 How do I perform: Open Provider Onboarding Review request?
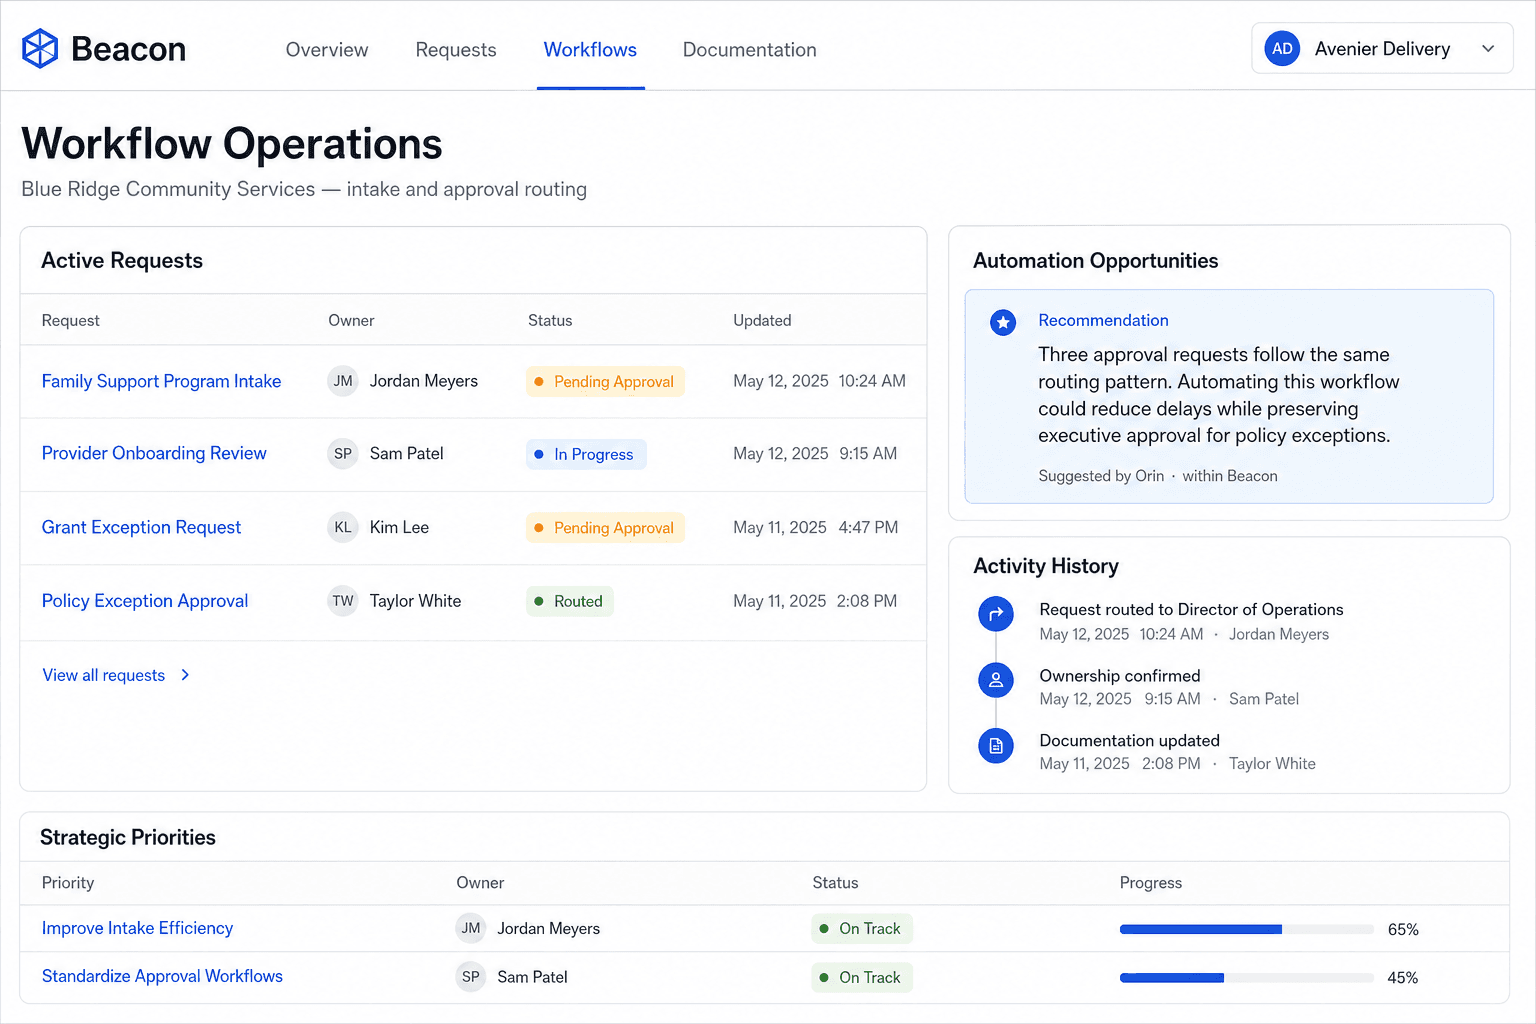point(154,453)
